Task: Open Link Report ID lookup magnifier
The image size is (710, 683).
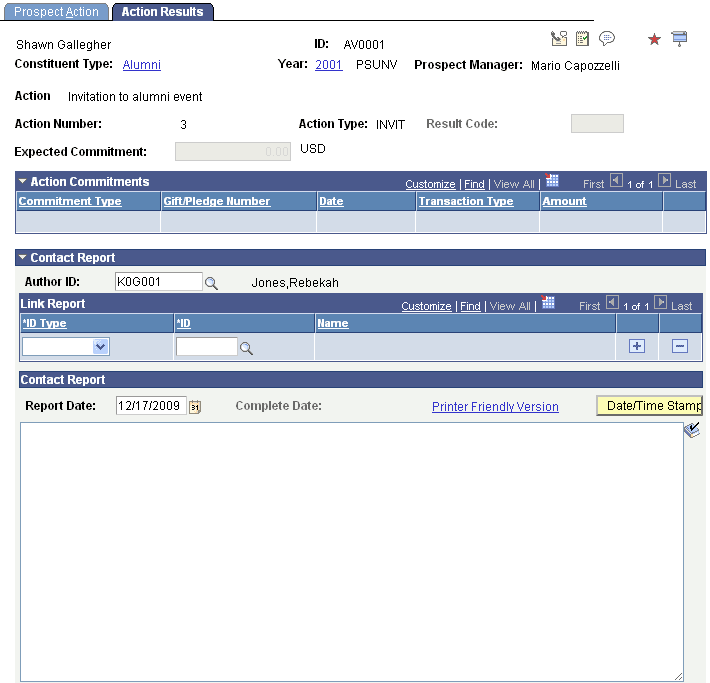Action: 246,348
